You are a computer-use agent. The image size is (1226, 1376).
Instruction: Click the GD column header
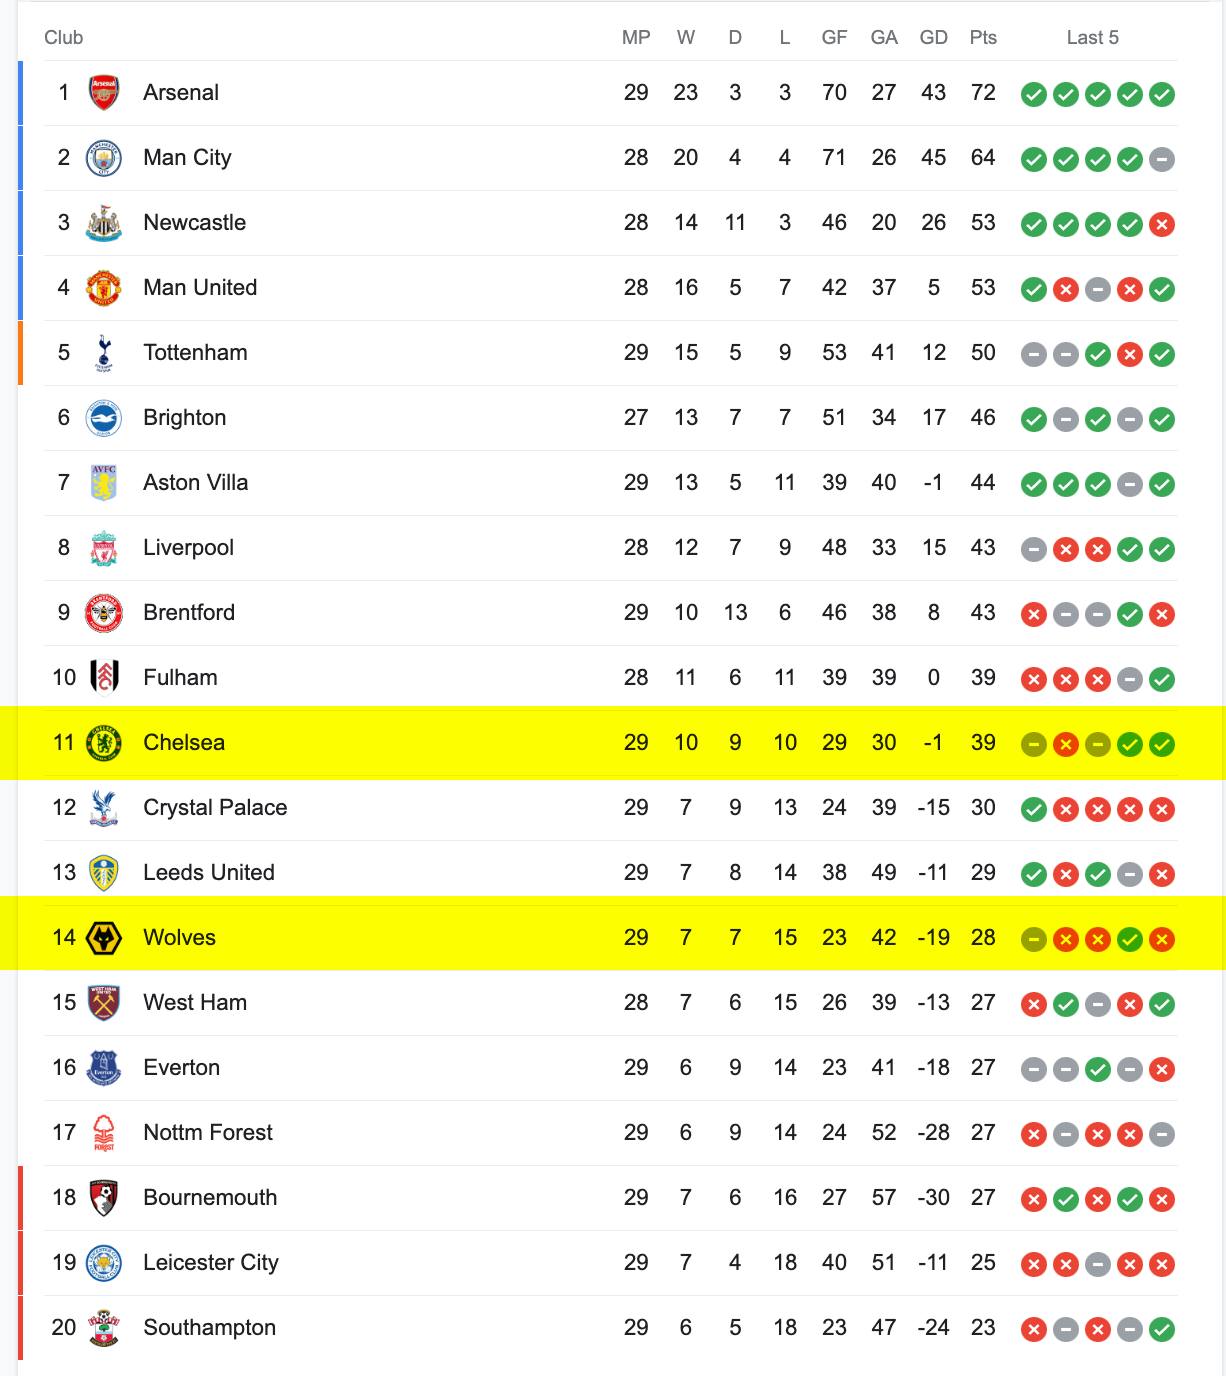[x=934, y=38]
